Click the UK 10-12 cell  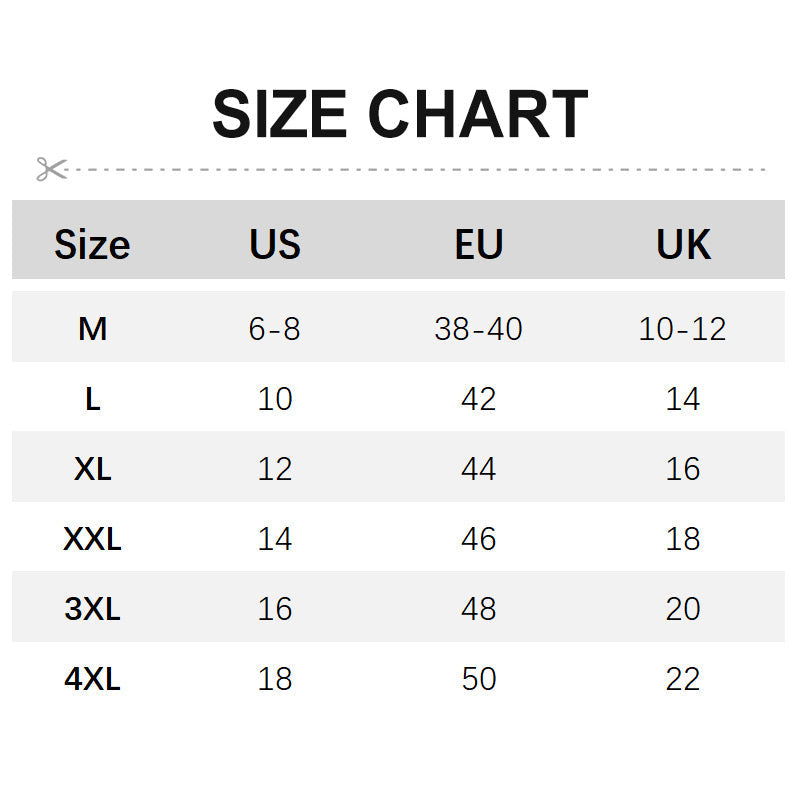click(683, 329)
